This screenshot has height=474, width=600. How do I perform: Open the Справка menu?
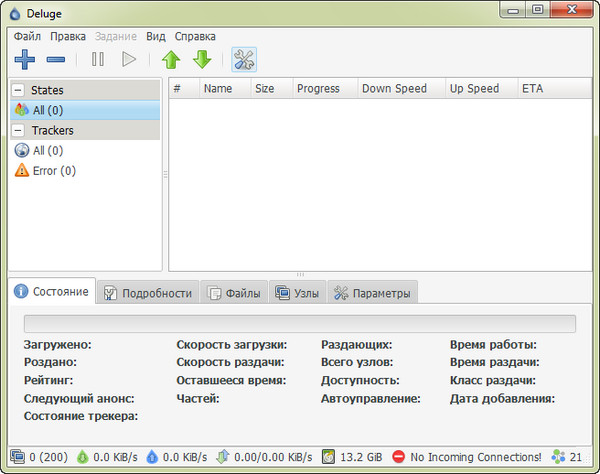[195, 35]
